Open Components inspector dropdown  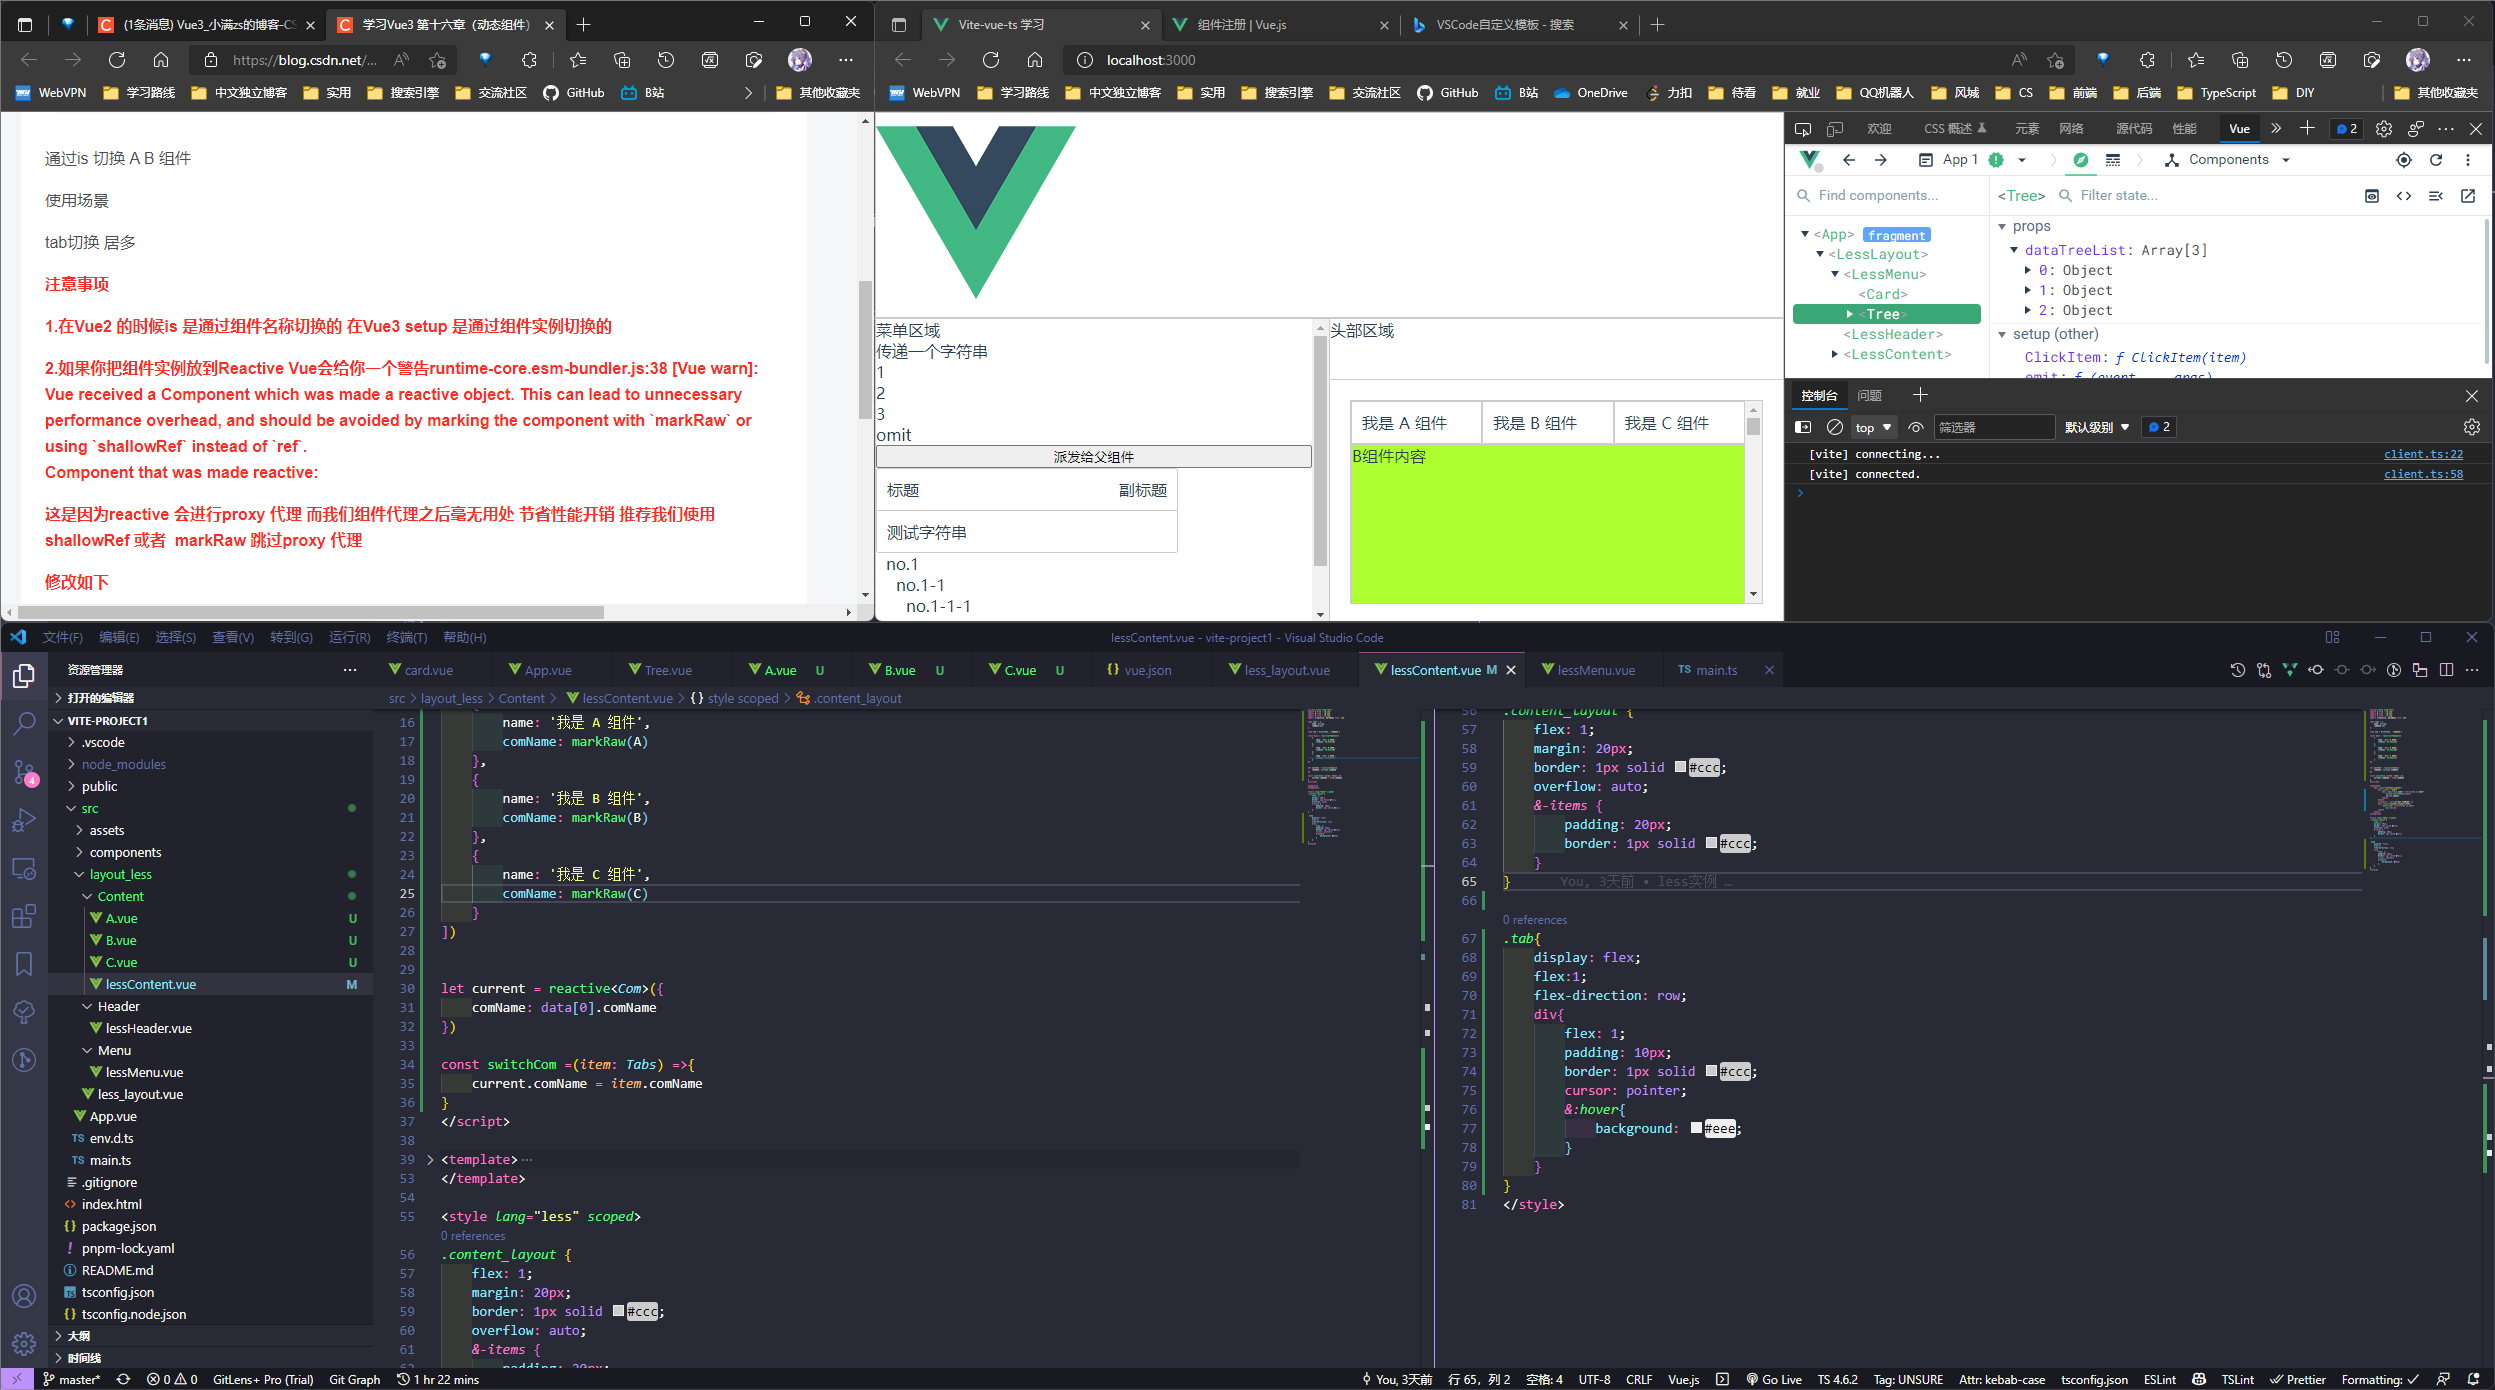(2228, 160)
